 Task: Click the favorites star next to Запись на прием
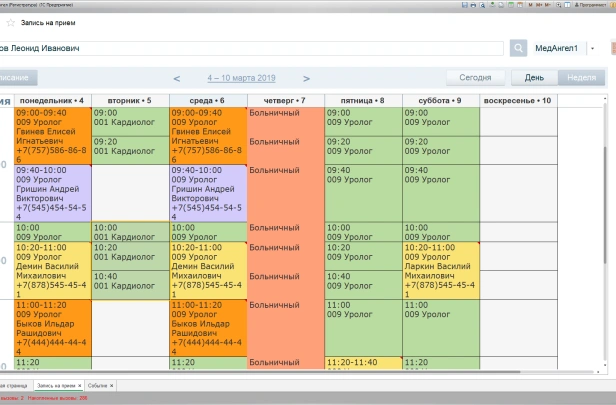11,22
